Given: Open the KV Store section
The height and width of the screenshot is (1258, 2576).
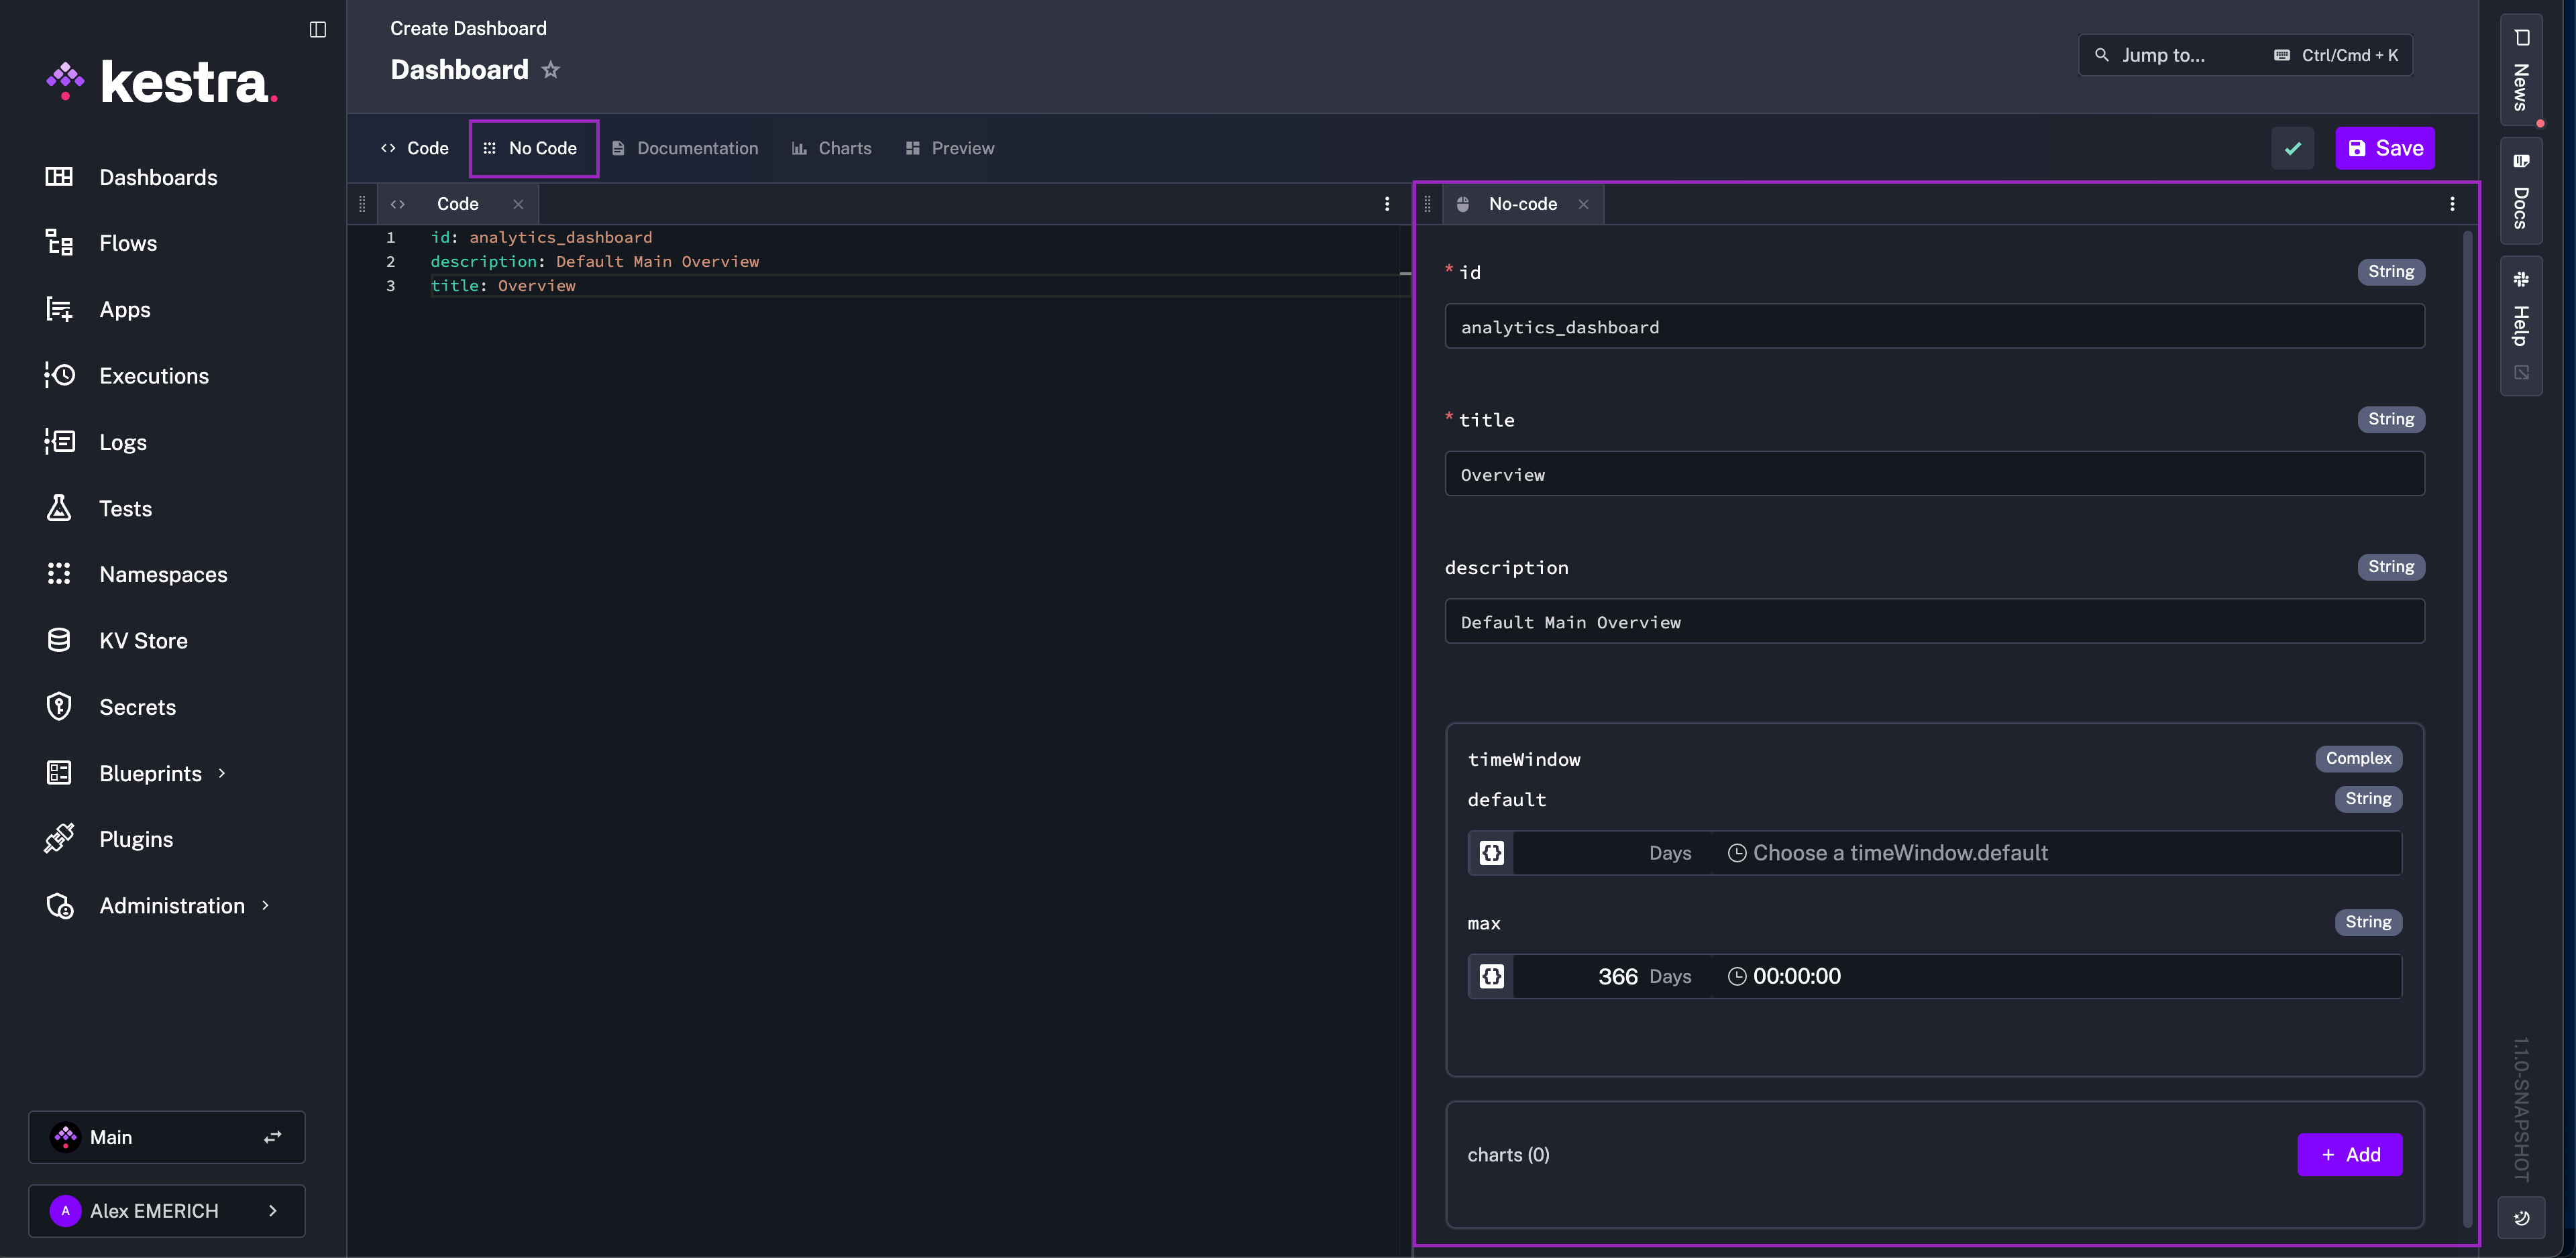Looking at the screenshot, I should [x=143, y=640].
